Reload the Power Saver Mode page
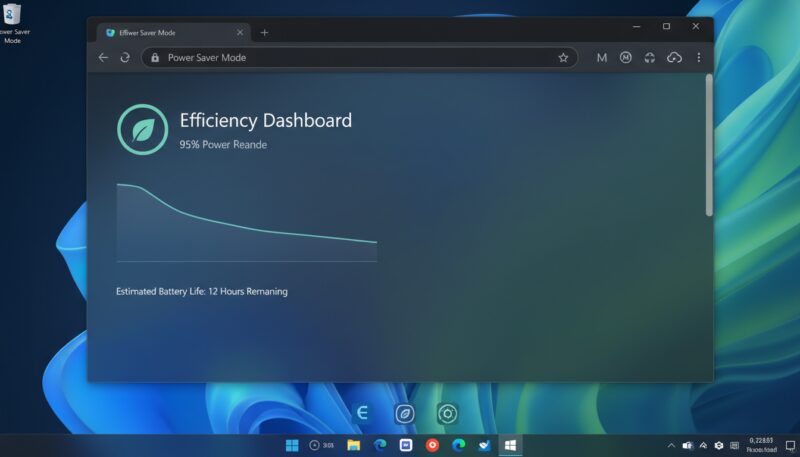Screen dimensions: 800x457 point(125,58)
